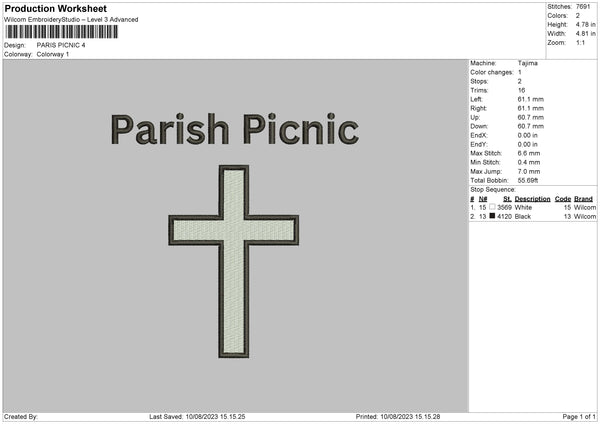Viewport: 600px width, 424px height.
Task: Click the White thread color swatch
Action: coord(492,207)
